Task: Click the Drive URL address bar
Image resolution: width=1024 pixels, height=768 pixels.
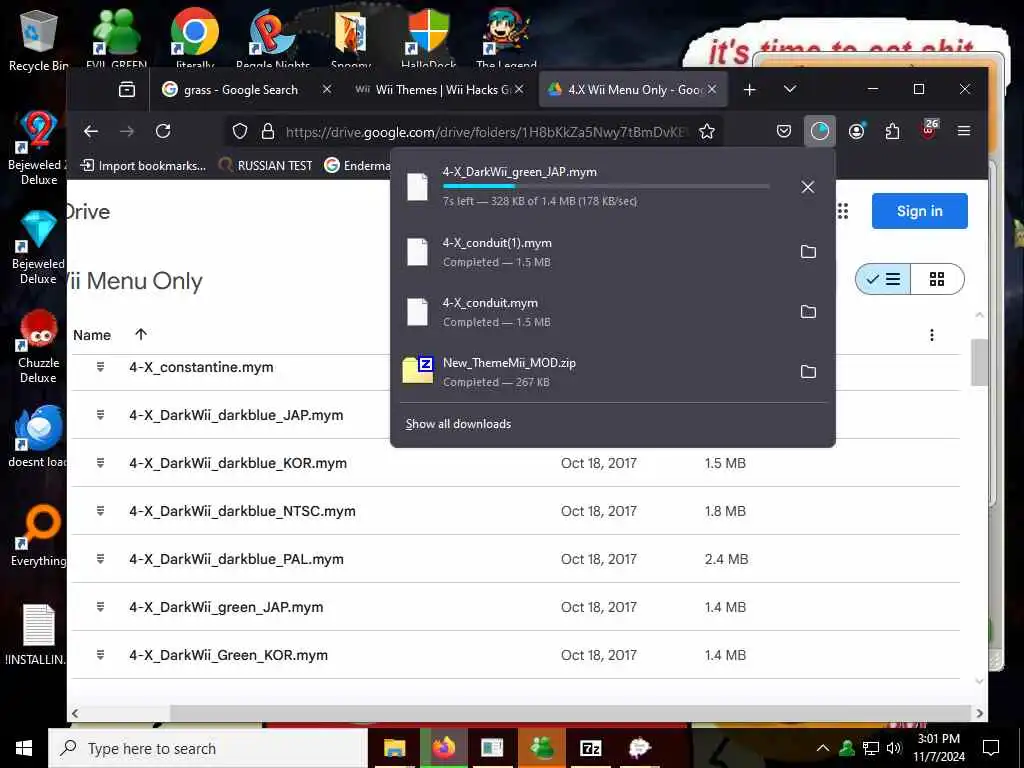Action: click(x=485, y=132)
